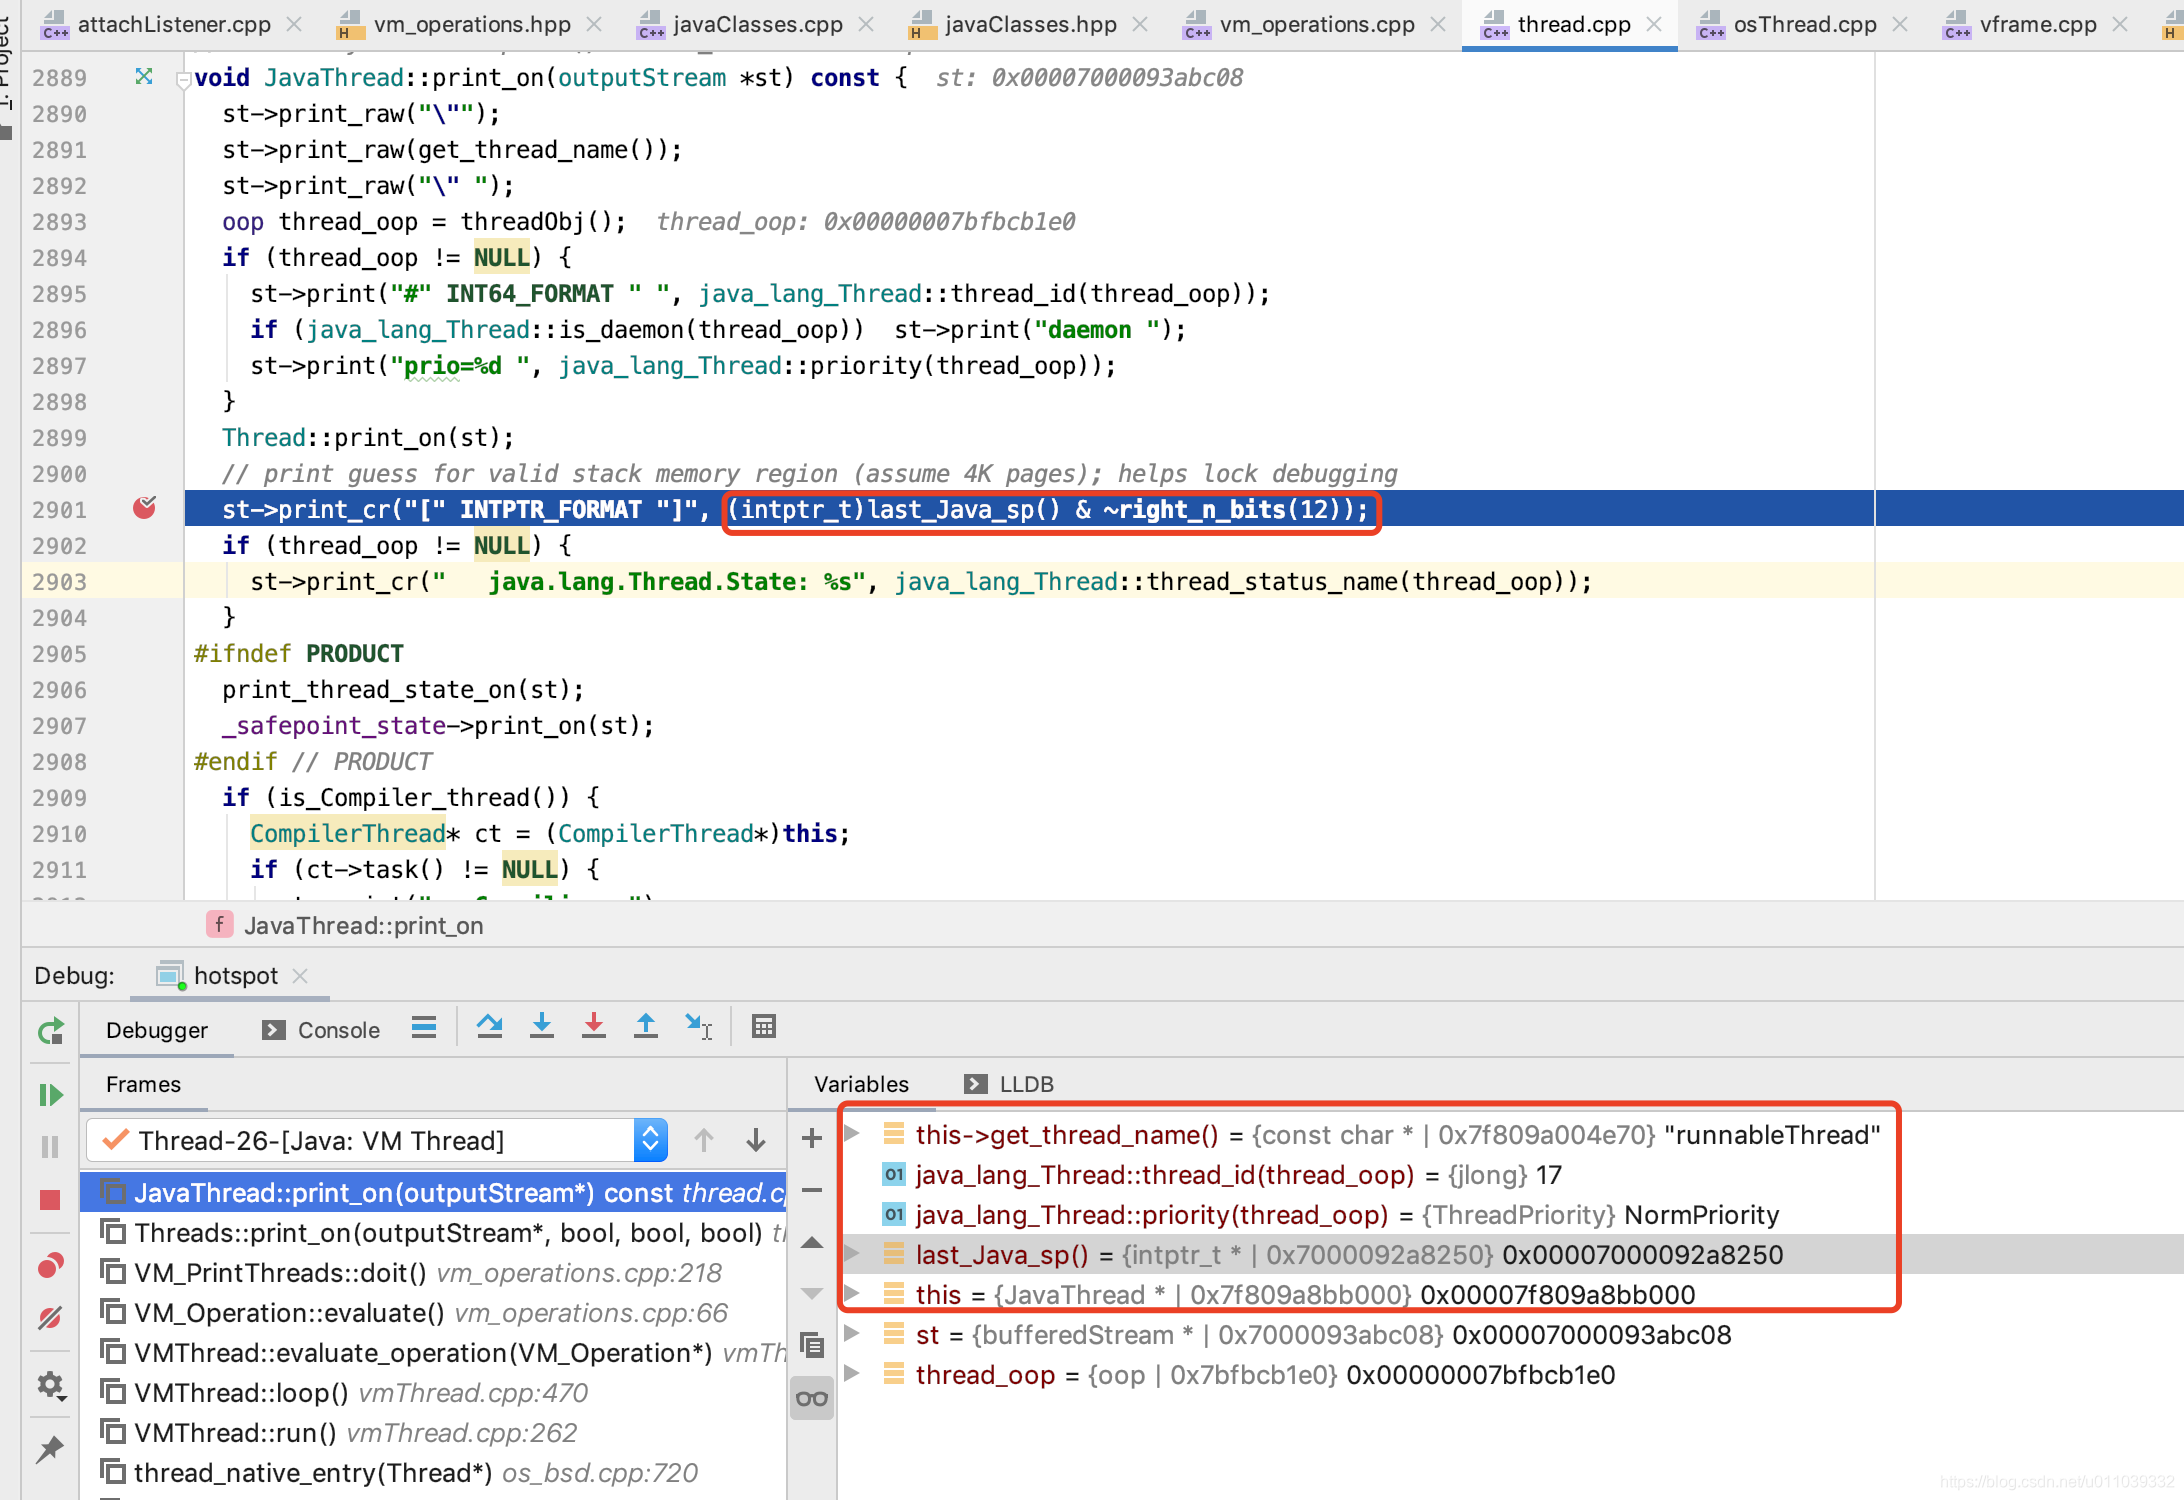2184x1500 pixels.
Task: Click Step Into debugger icon
Action: coord(542,1027)
